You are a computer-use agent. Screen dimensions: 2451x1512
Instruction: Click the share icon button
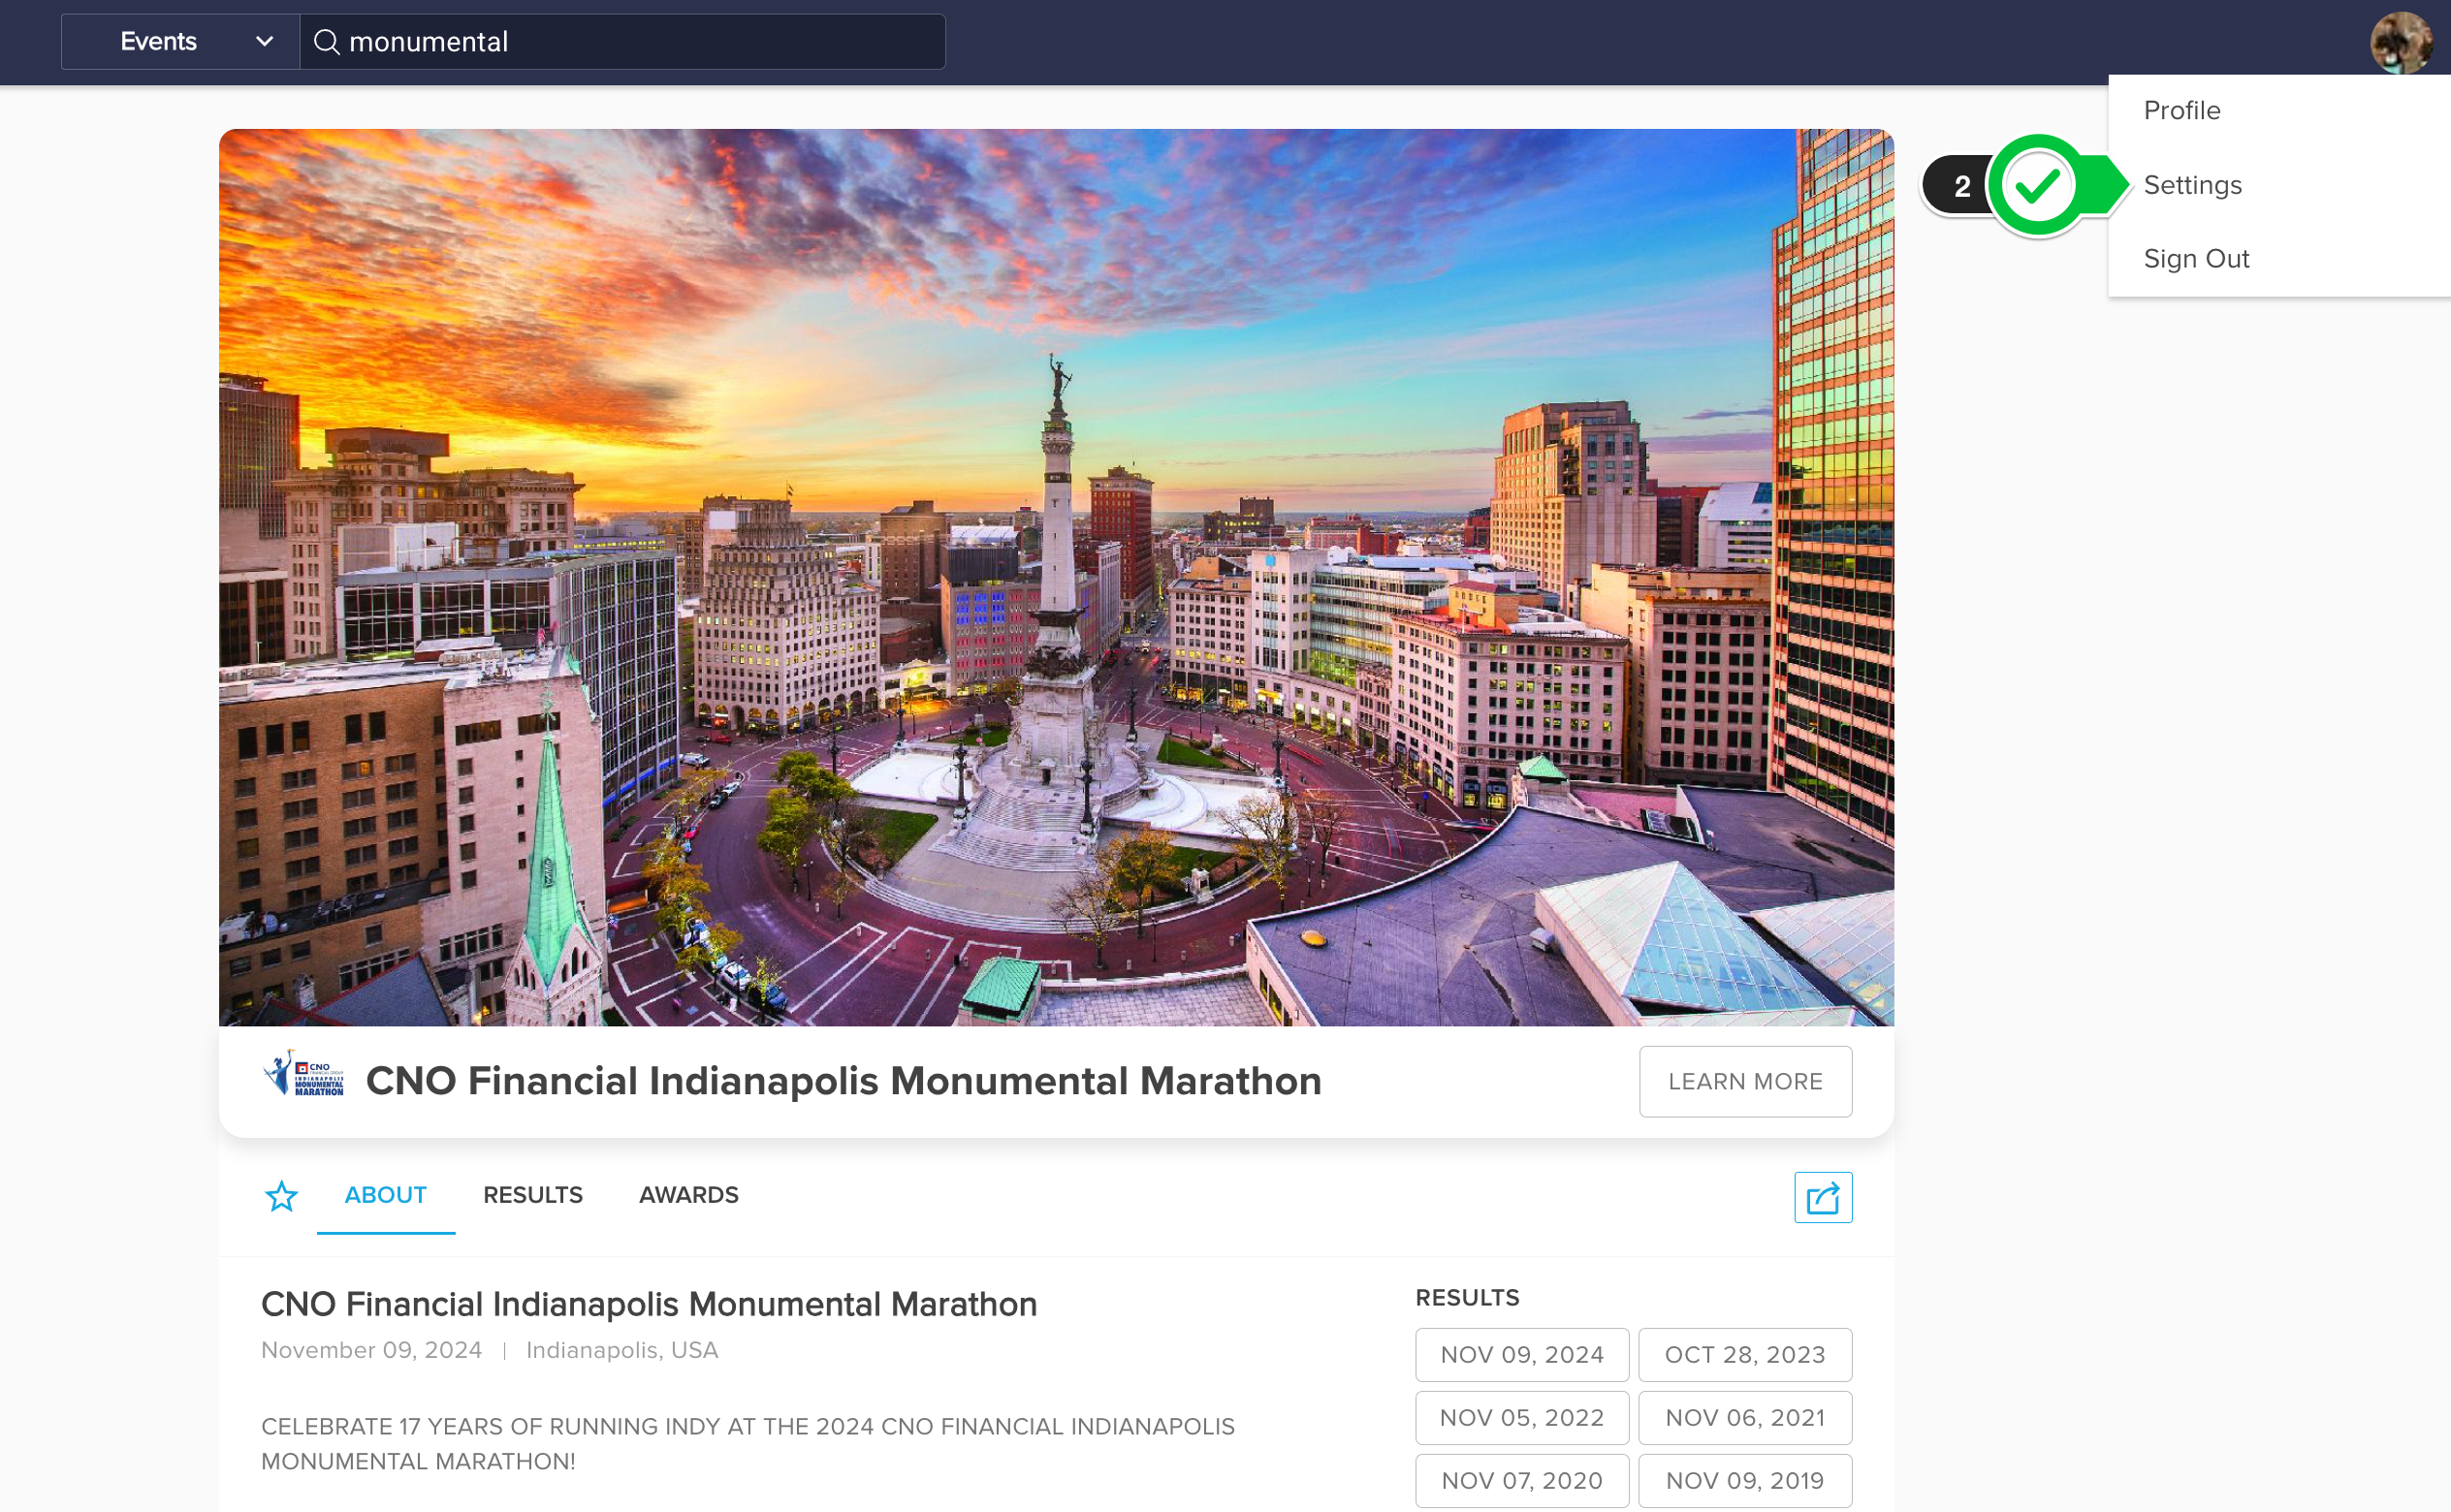point(1822,1197)
